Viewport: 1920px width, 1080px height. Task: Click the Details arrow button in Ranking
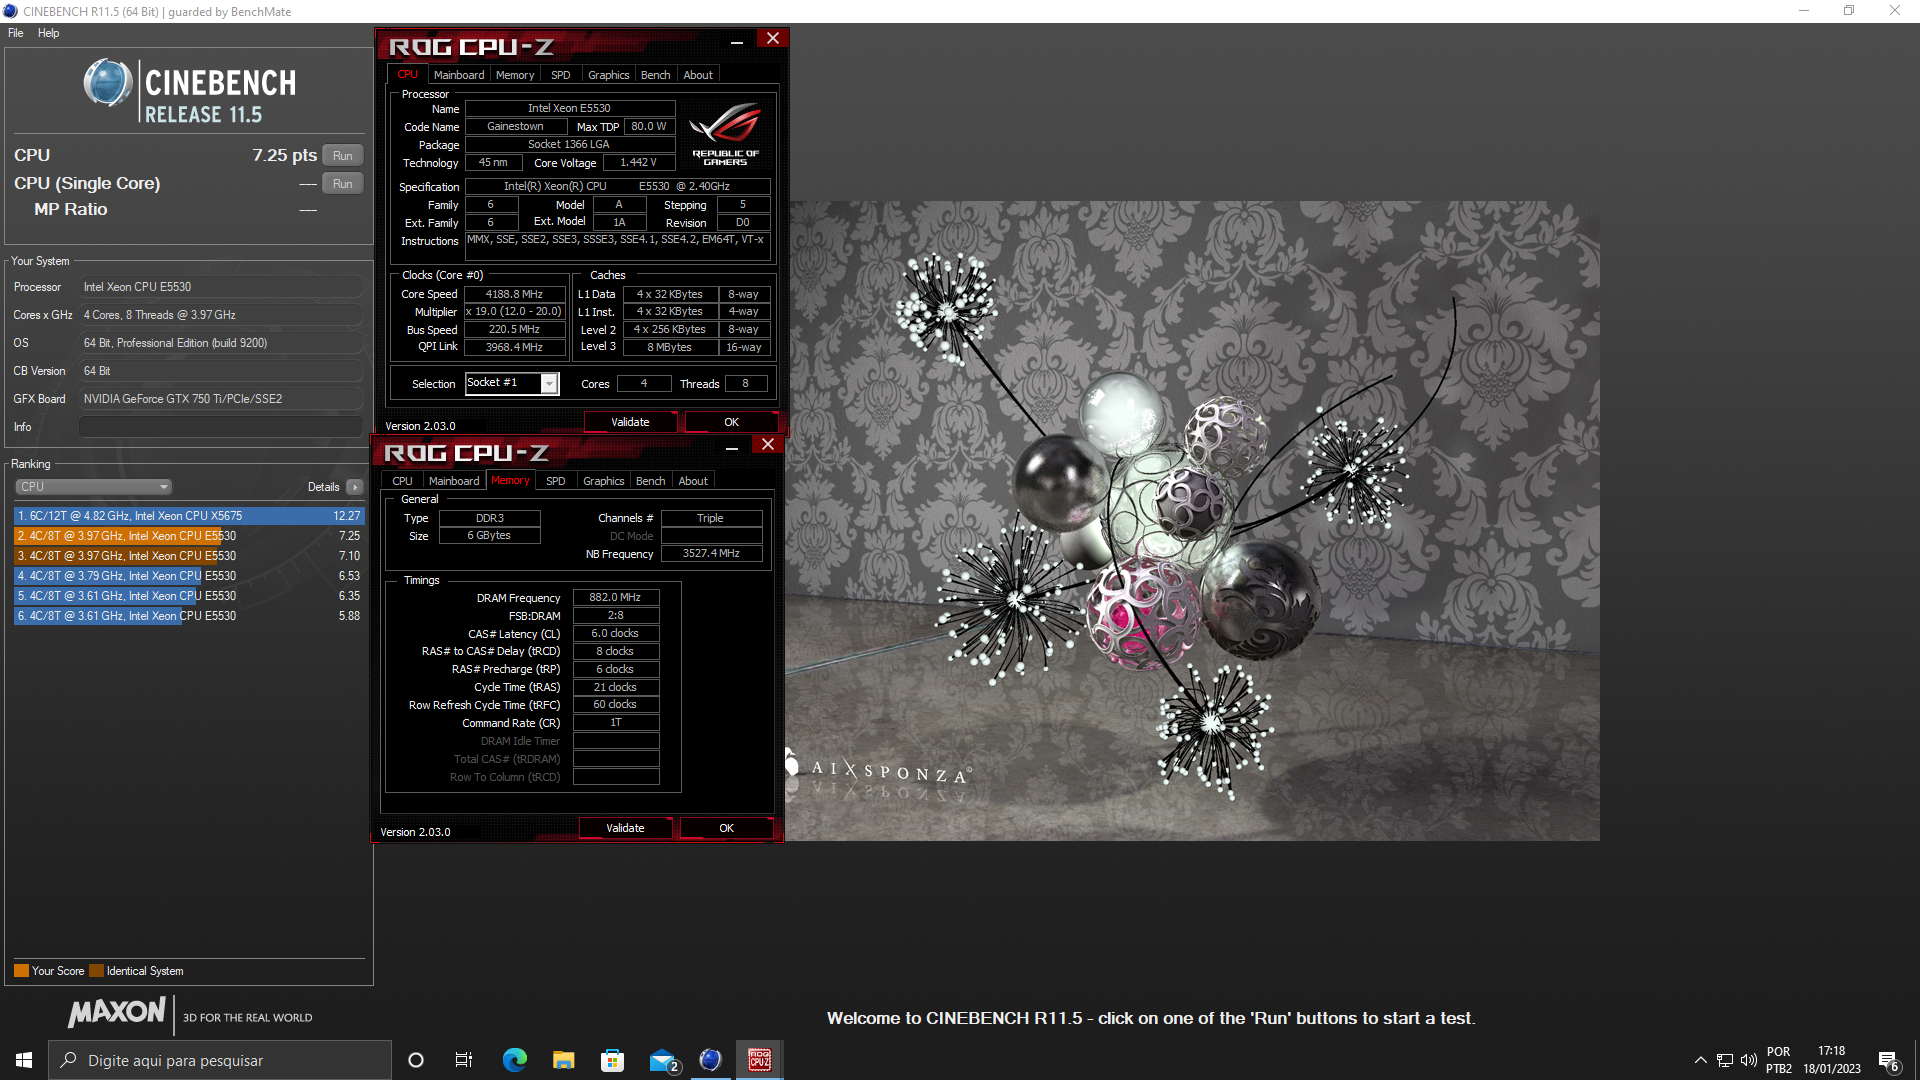pos(355,487)
